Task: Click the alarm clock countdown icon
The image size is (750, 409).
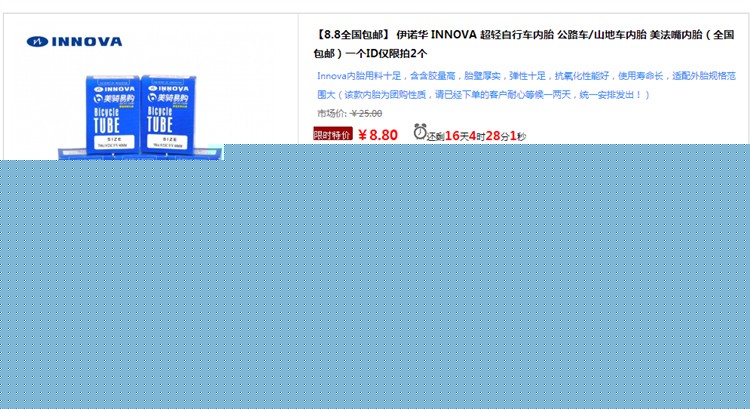Action: tap(420, 132)
